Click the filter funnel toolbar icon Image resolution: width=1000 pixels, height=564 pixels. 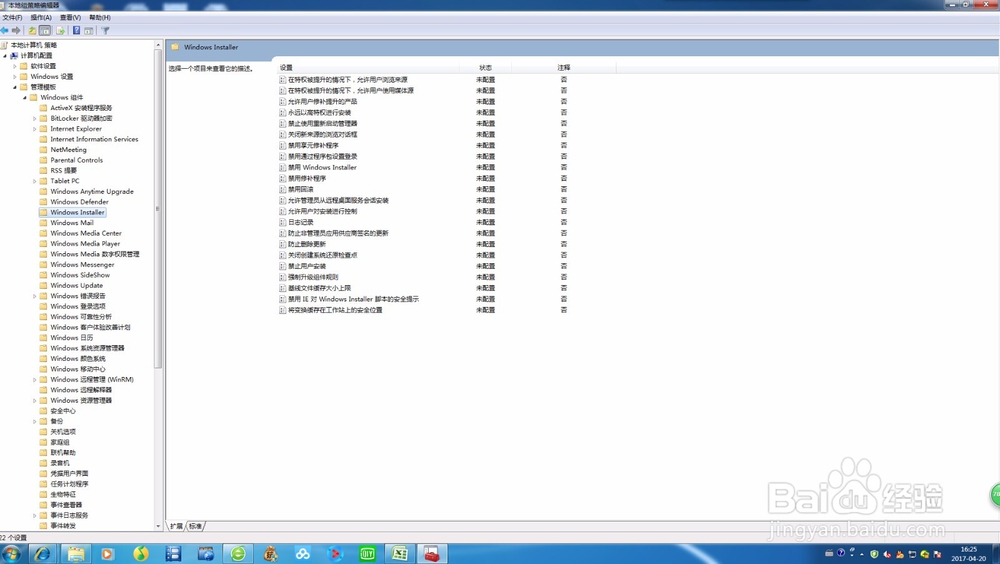(x=105, y=31)
